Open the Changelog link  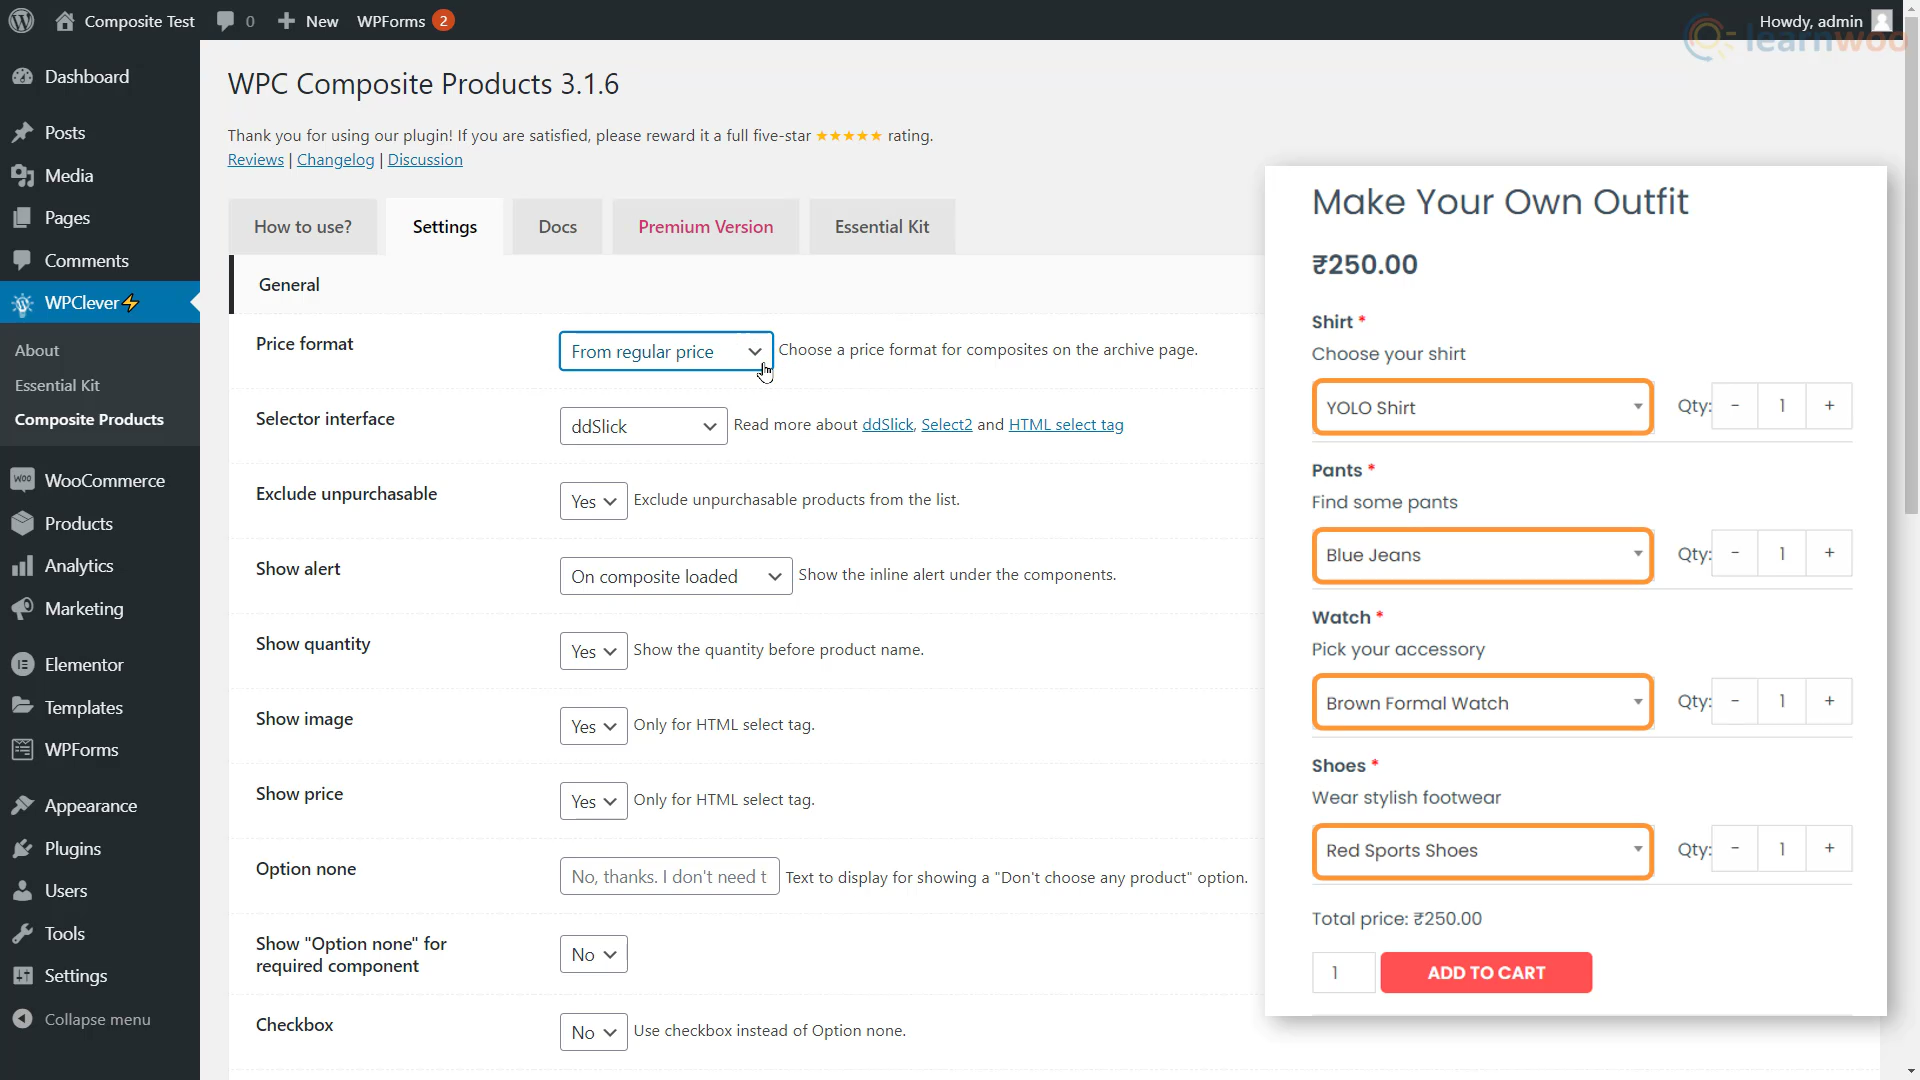click(x=335, y=160)
